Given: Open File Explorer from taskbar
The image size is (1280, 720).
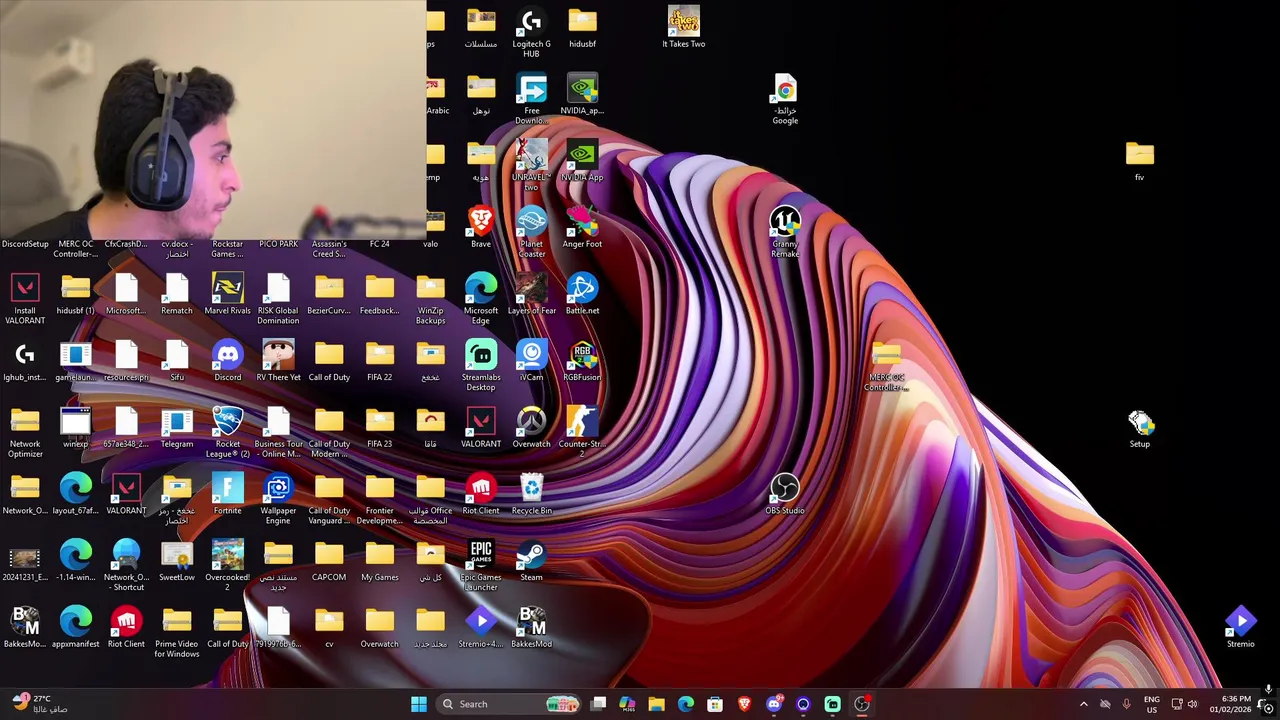Looking at the screenshot, I should (656, 704).
